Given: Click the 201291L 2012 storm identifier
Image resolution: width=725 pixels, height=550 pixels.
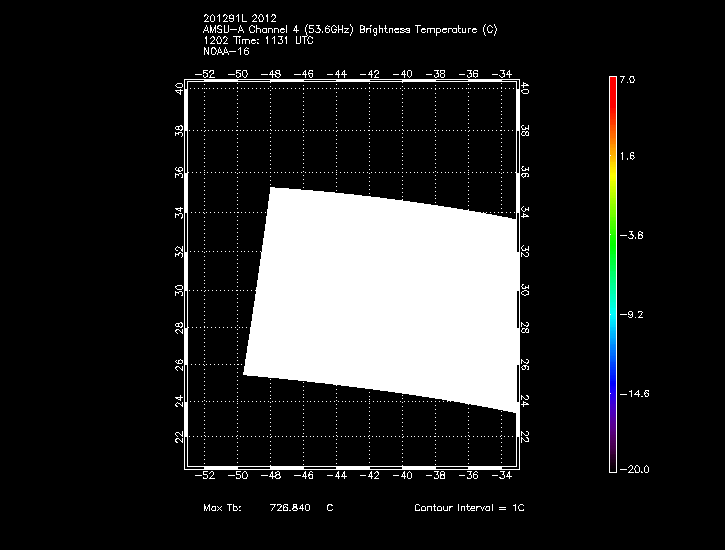Looking at the screenshot, I should click(239, 19).
